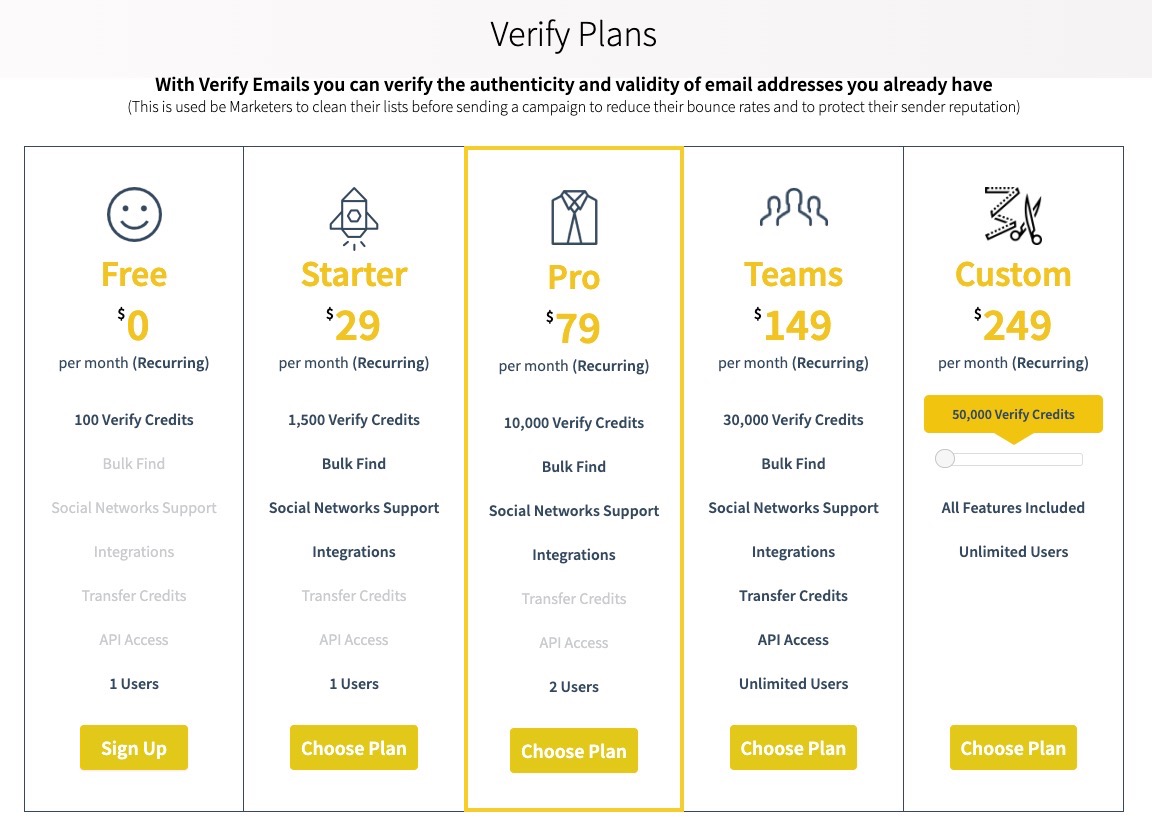Click the Custom plan slider track
Image resolution: width=1152 pixels, height=834 pixels.
pos(1009,459)
